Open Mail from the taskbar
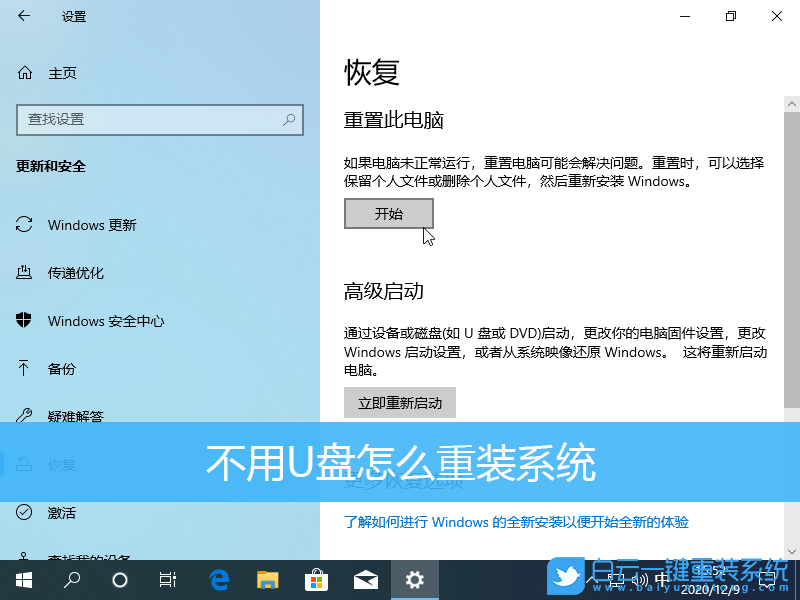Viewport: 800px width, 600px height. (366, 578)
